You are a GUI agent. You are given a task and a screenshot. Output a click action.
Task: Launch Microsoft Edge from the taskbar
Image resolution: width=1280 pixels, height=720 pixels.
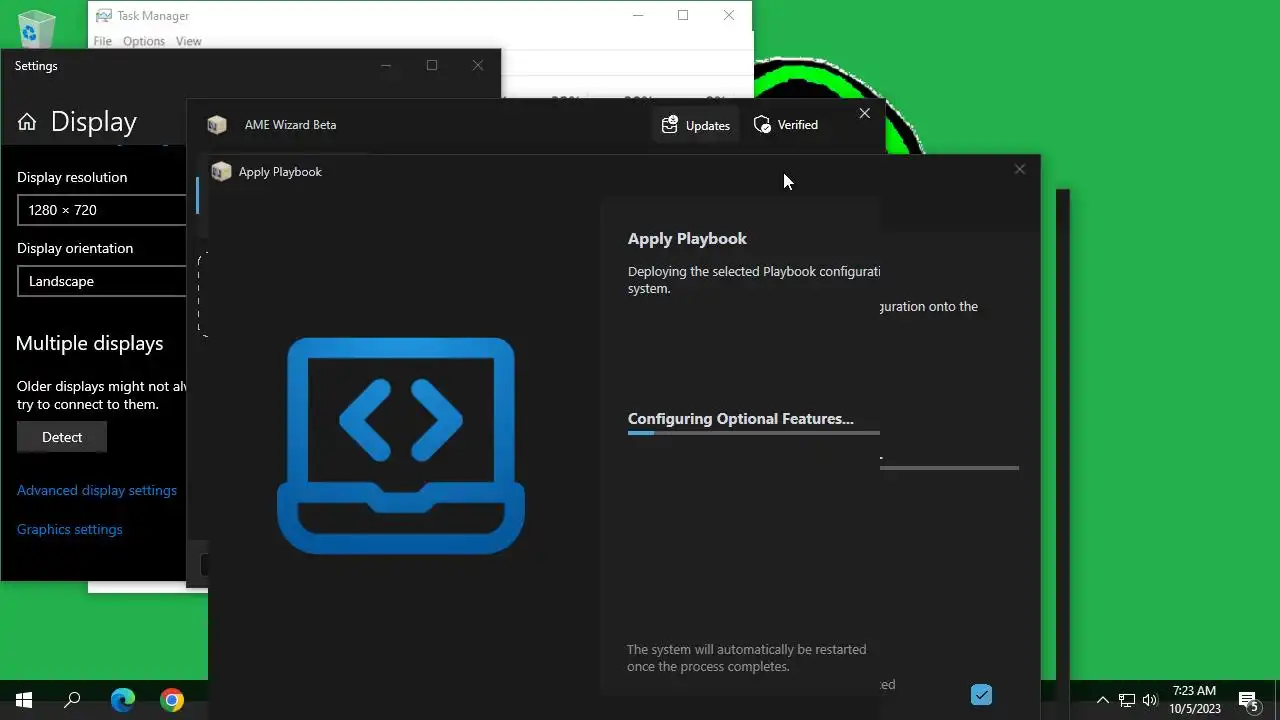[122, 700]
